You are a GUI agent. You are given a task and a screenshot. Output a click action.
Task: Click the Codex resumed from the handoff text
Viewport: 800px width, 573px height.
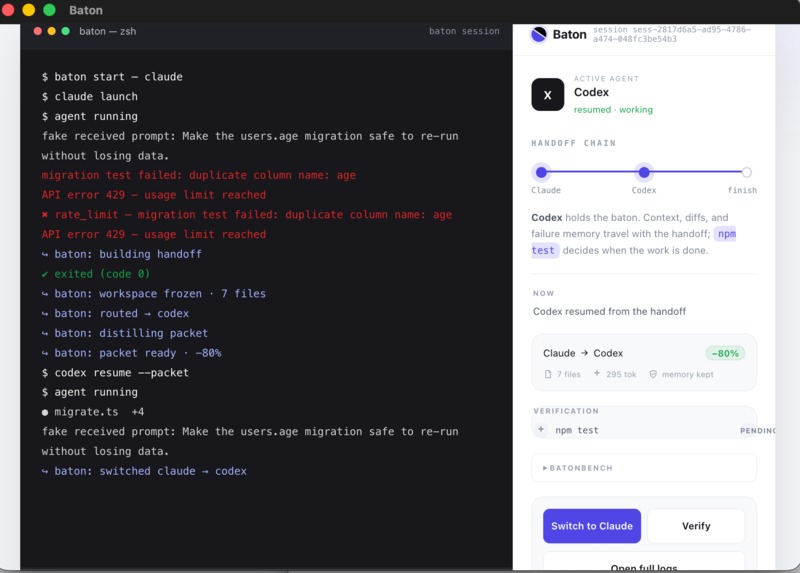(609, 311)
